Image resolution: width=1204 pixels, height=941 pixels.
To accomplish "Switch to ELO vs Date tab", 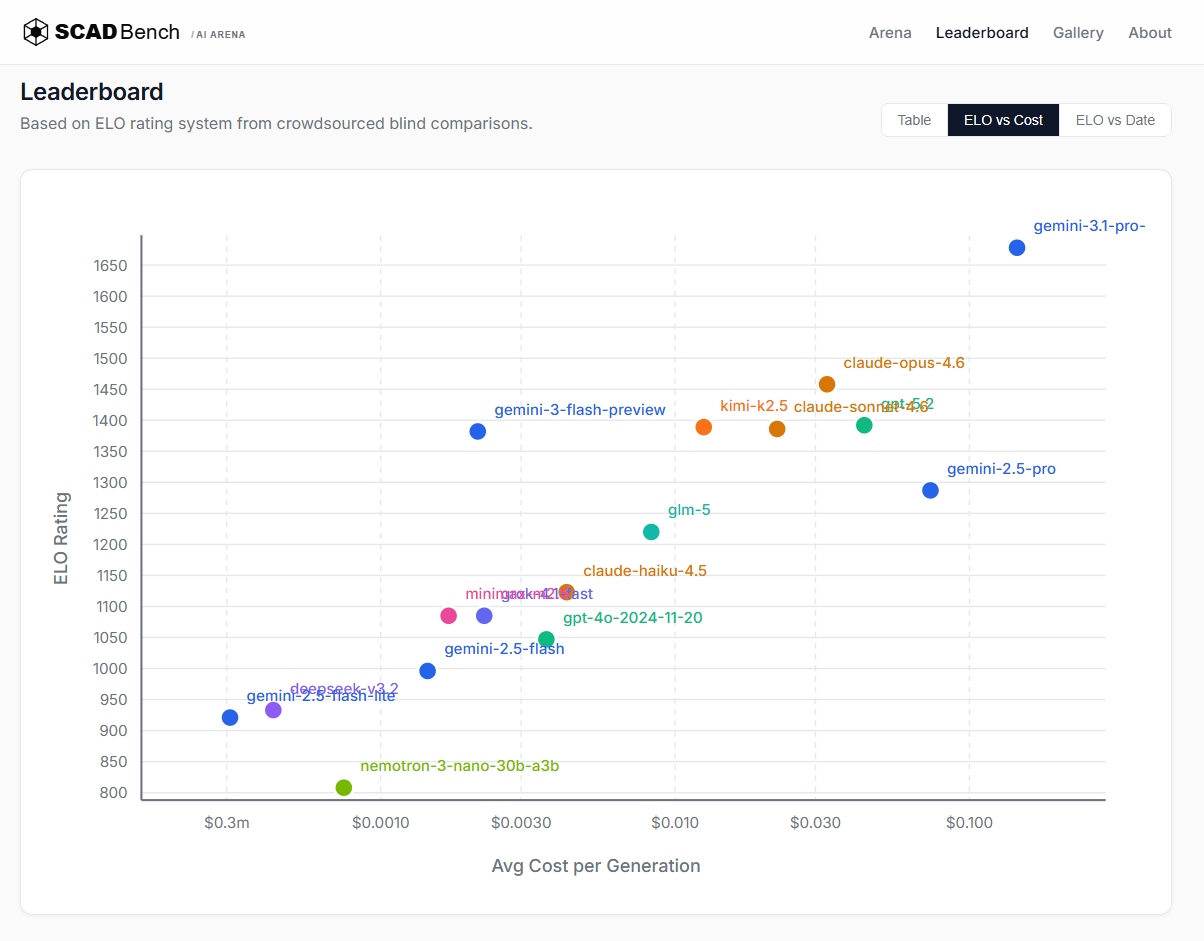I will pyautogui.click(x=1115, y=120).
